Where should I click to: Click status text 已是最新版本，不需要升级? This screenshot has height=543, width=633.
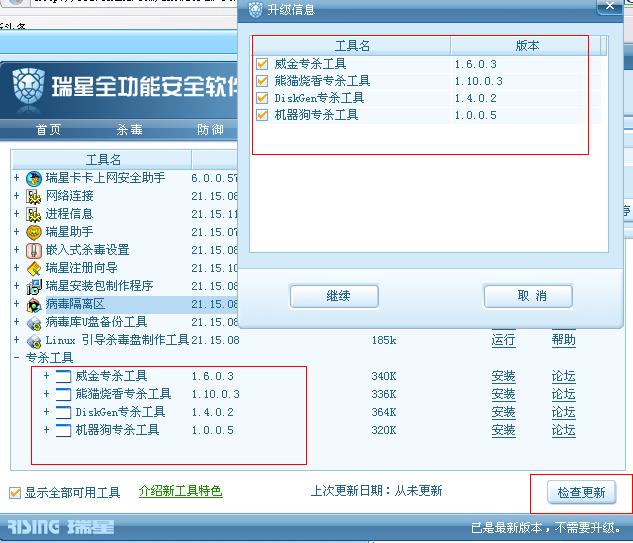pyautogui.click(x=545, y=528)
